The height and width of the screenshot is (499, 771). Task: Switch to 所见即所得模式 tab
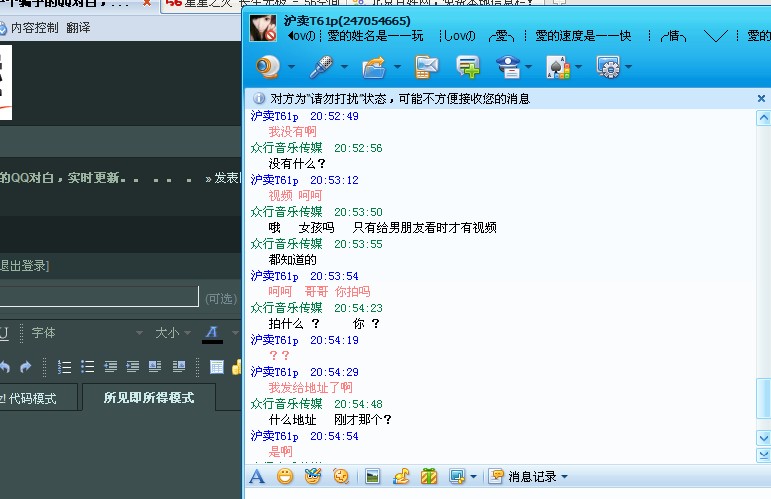pos(149,397)
